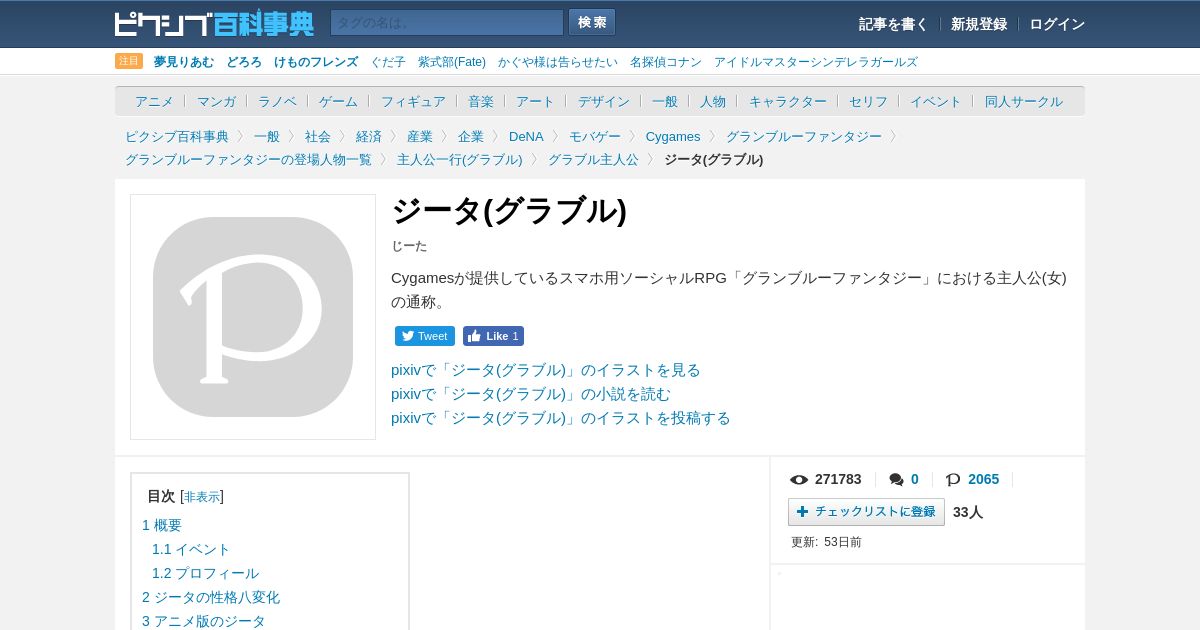Jump to section 1 概要

(x=162, y=525)
